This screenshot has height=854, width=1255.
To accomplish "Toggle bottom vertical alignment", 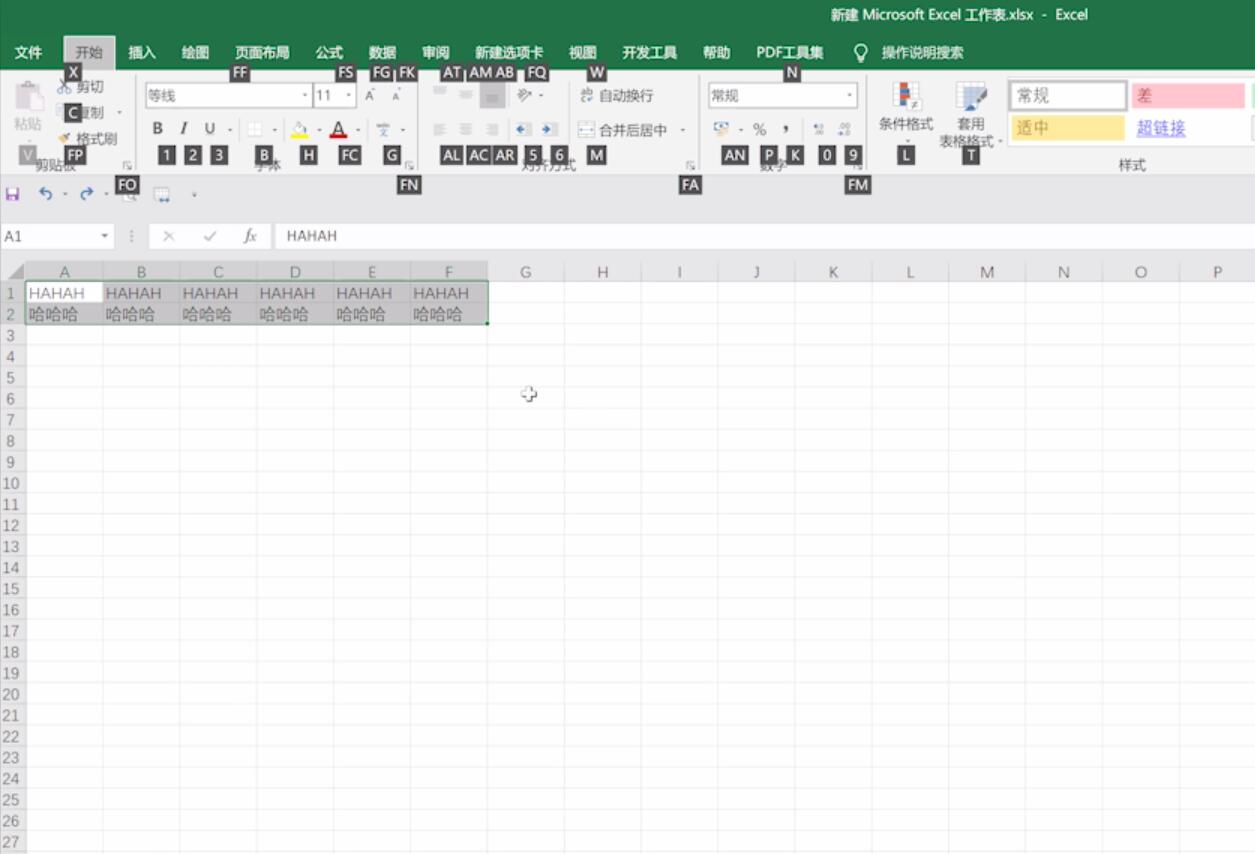I will click(491, 95).
